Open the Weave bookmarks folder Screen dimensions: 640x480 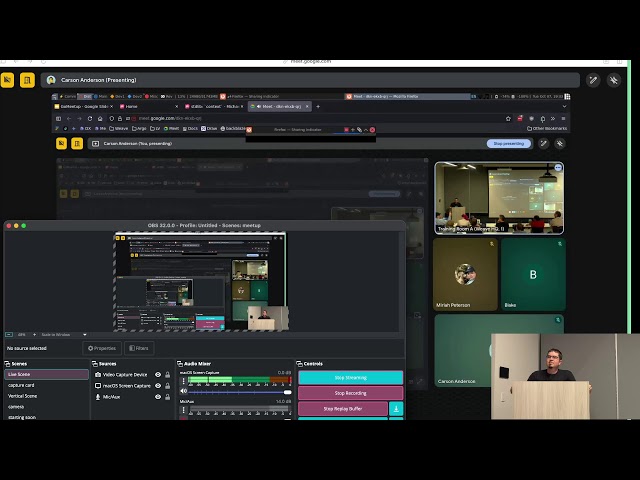coord(118,129)
